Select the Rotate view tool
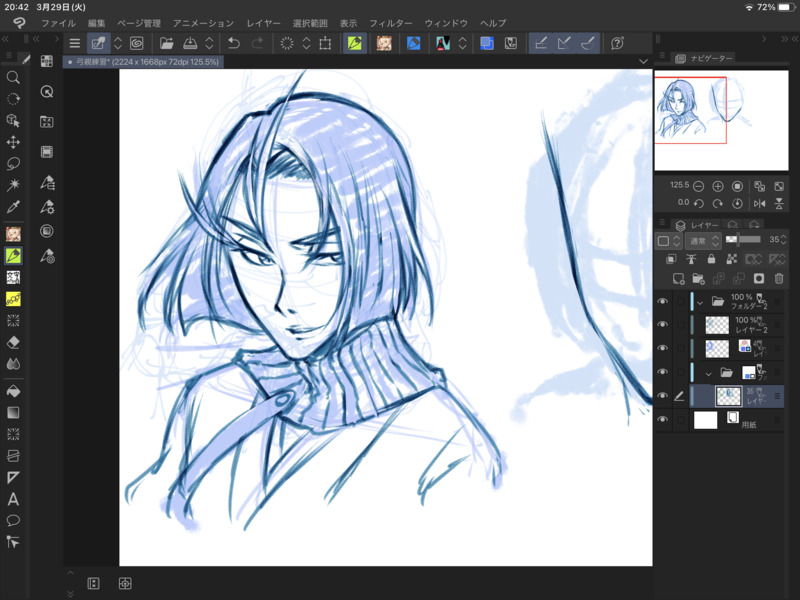Screen dimensions: 800x600 click(x=13, y=99)
